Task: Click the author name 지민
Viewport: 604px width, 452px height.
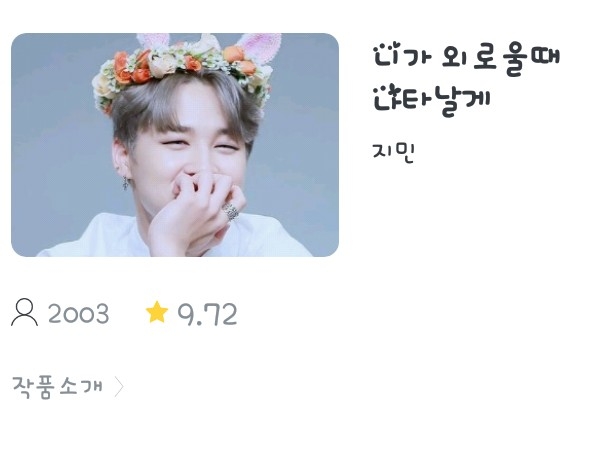Action: pos(393,153)
